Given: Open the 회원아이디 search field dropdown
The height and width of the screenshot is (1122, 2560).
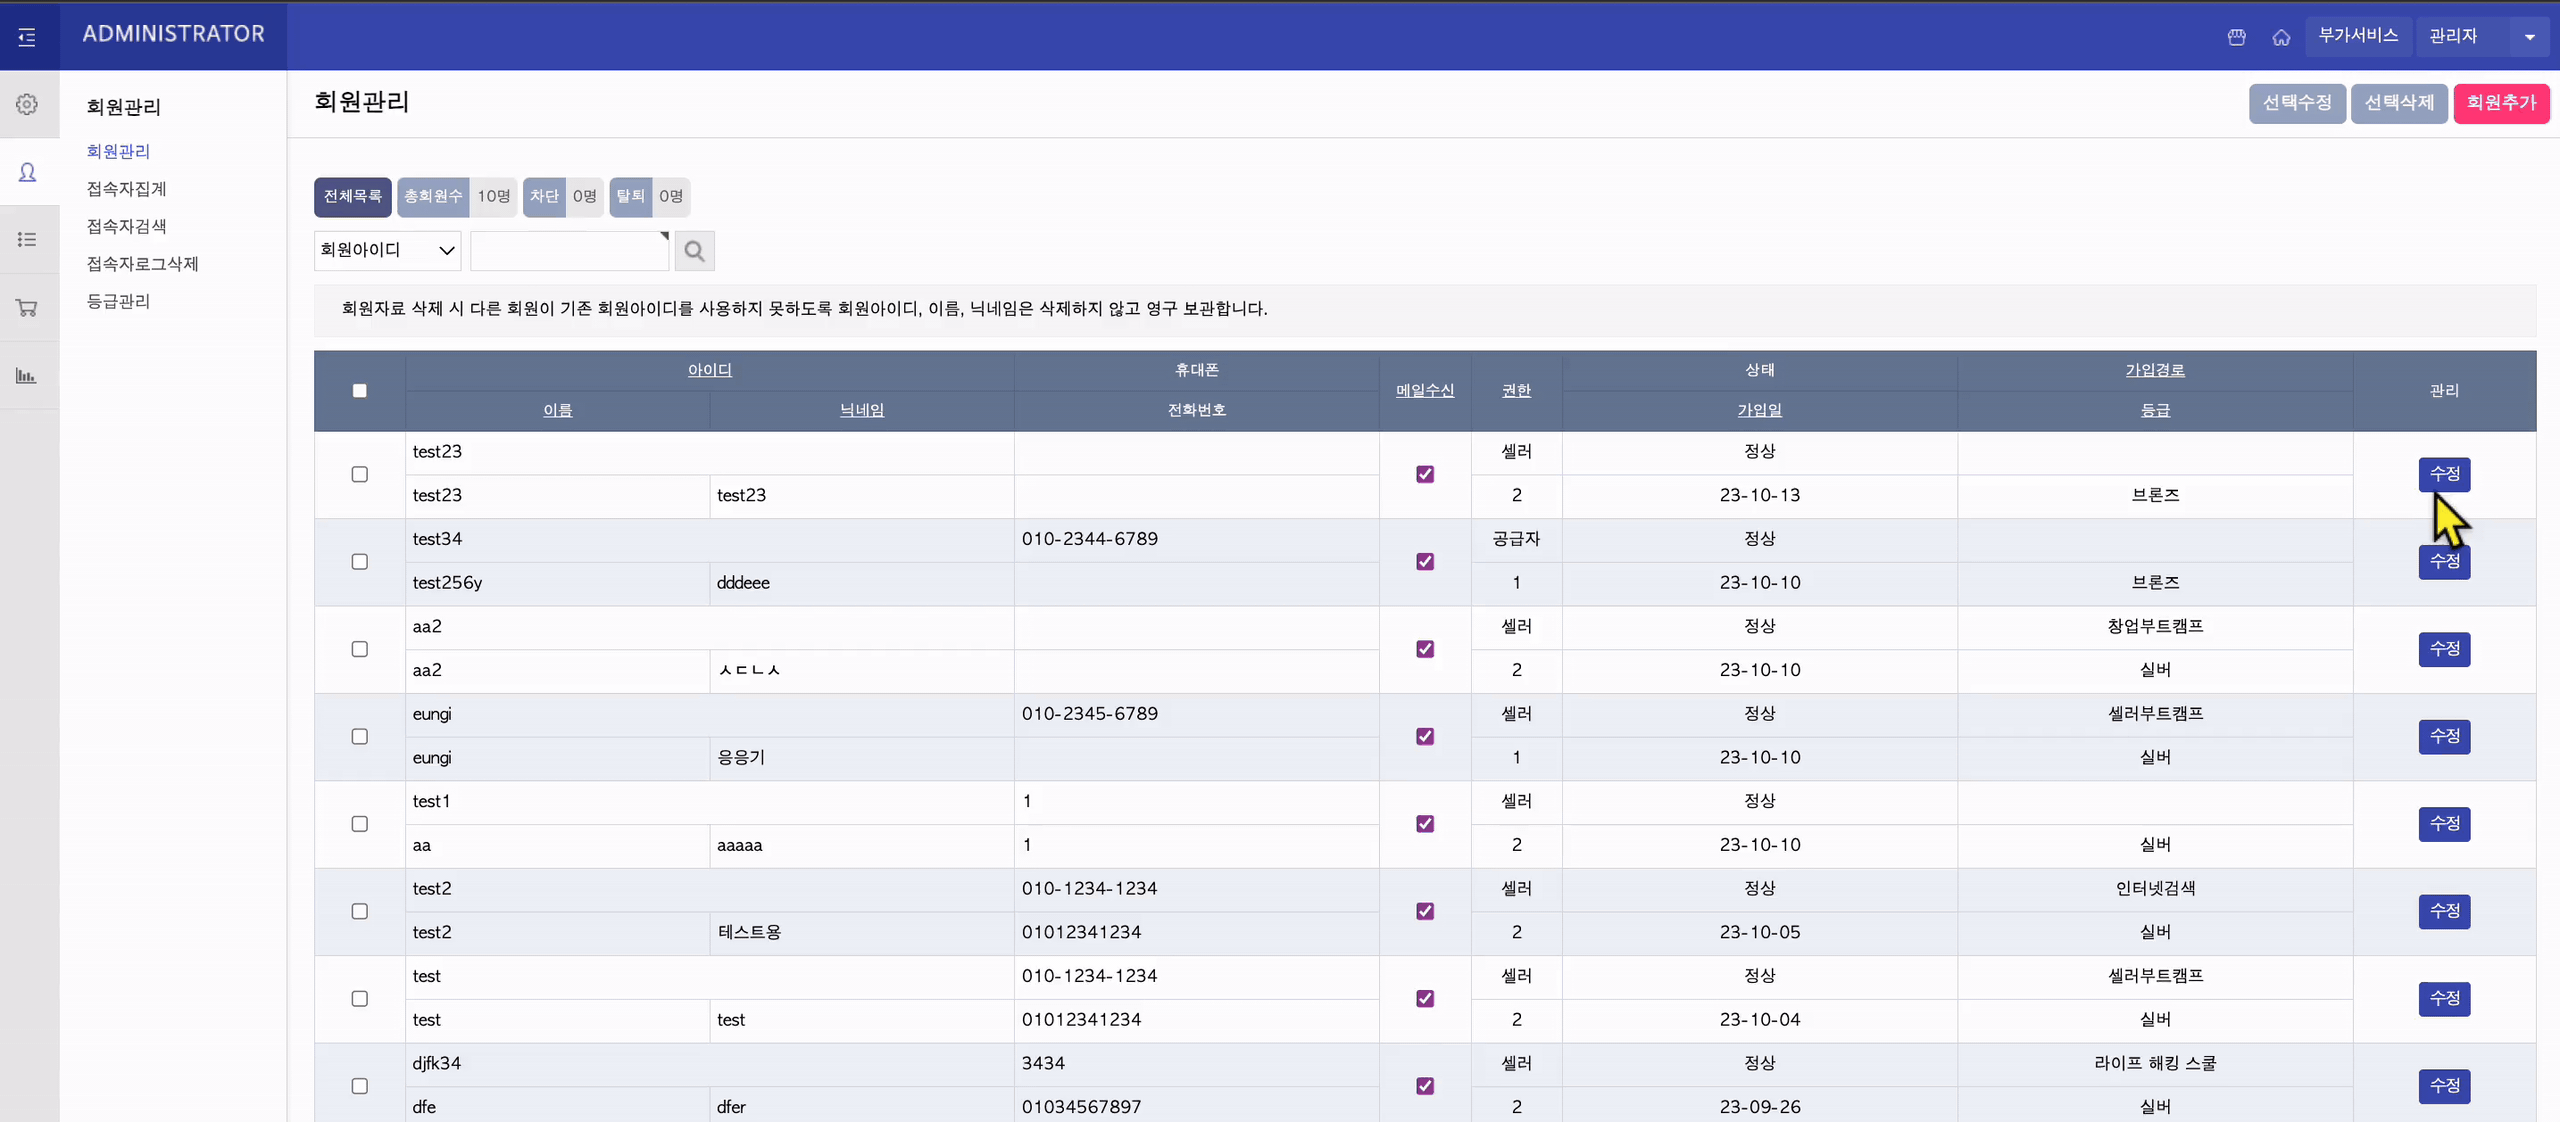Looking at the screenshot, I should point(387,250).
